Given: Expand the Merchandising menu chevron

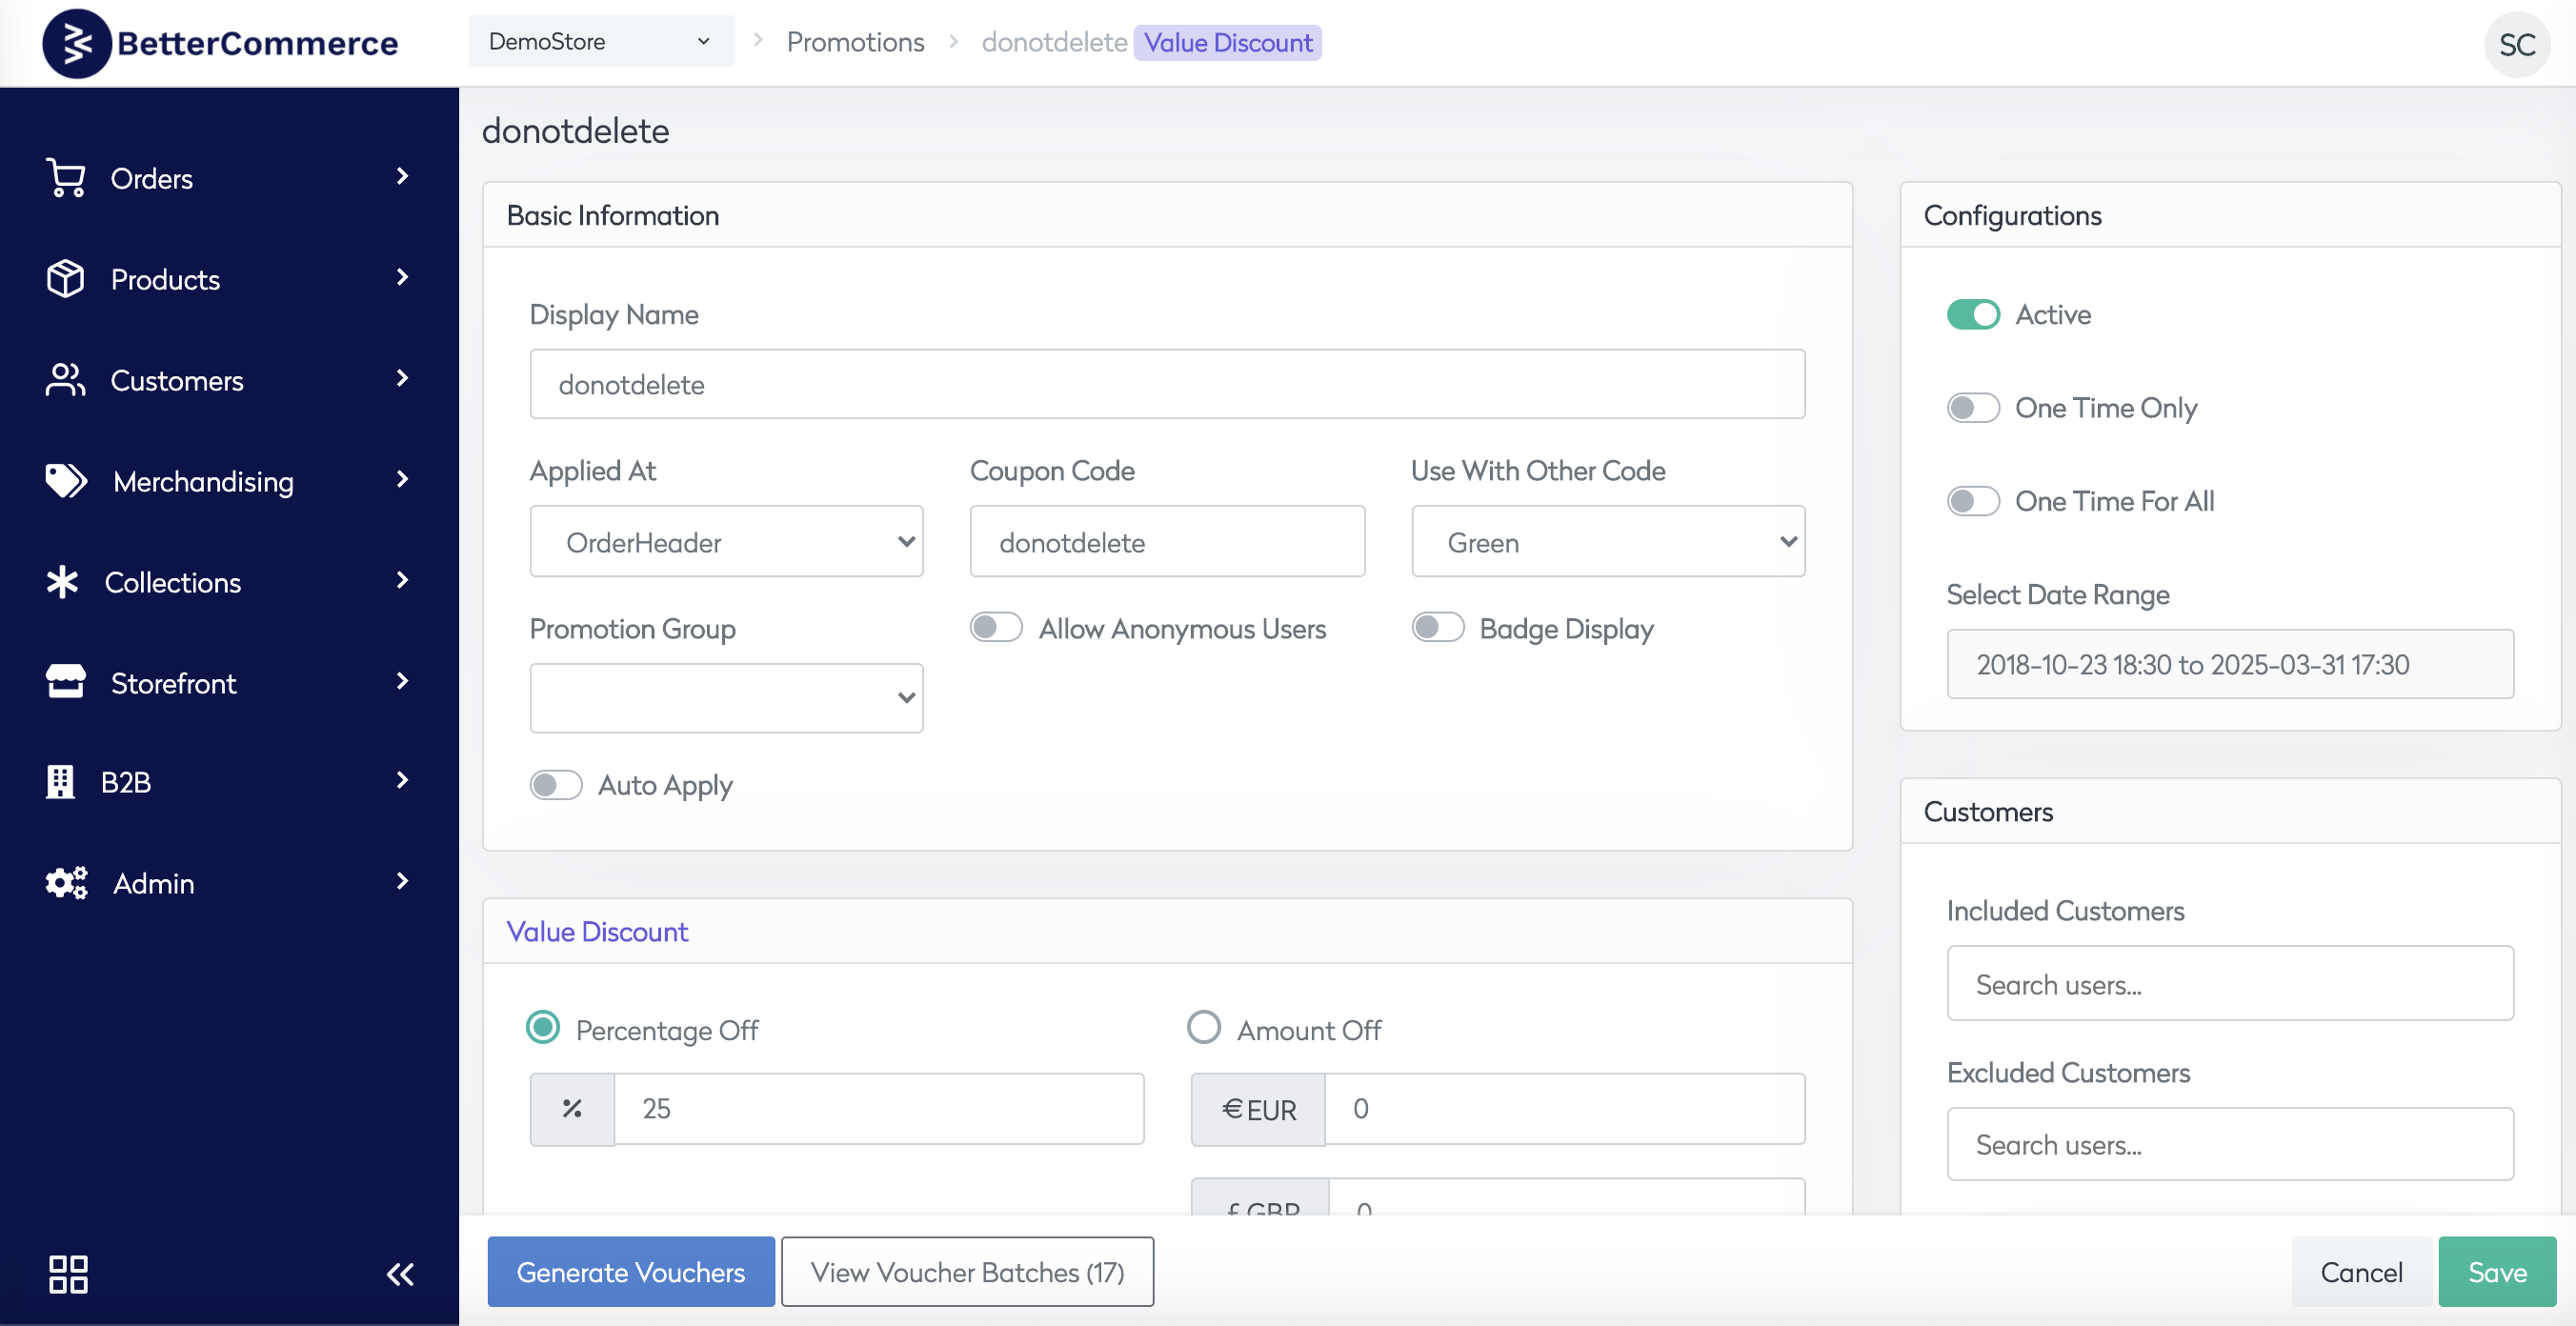Looking at the screenshot, I should point(402,480).
